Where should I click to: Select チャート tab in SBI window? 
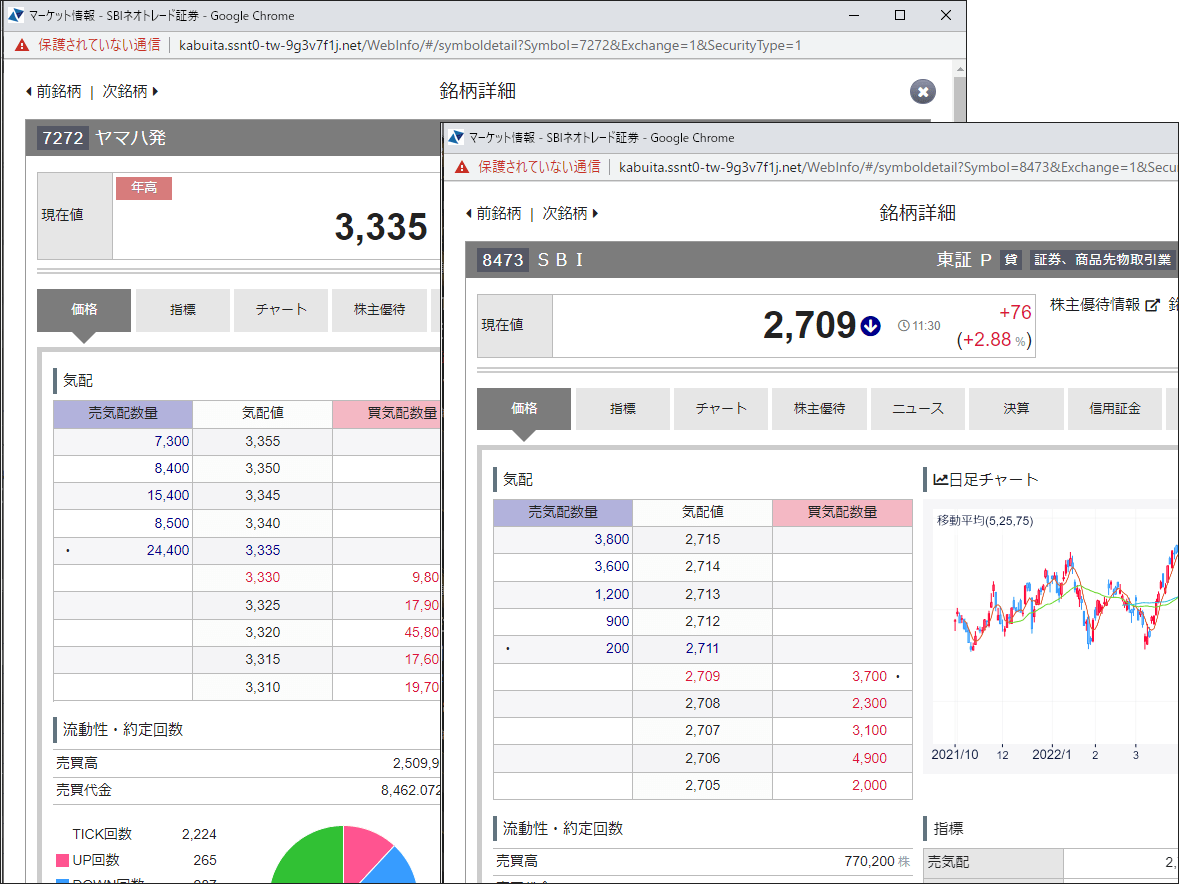[x=721, y=409]
